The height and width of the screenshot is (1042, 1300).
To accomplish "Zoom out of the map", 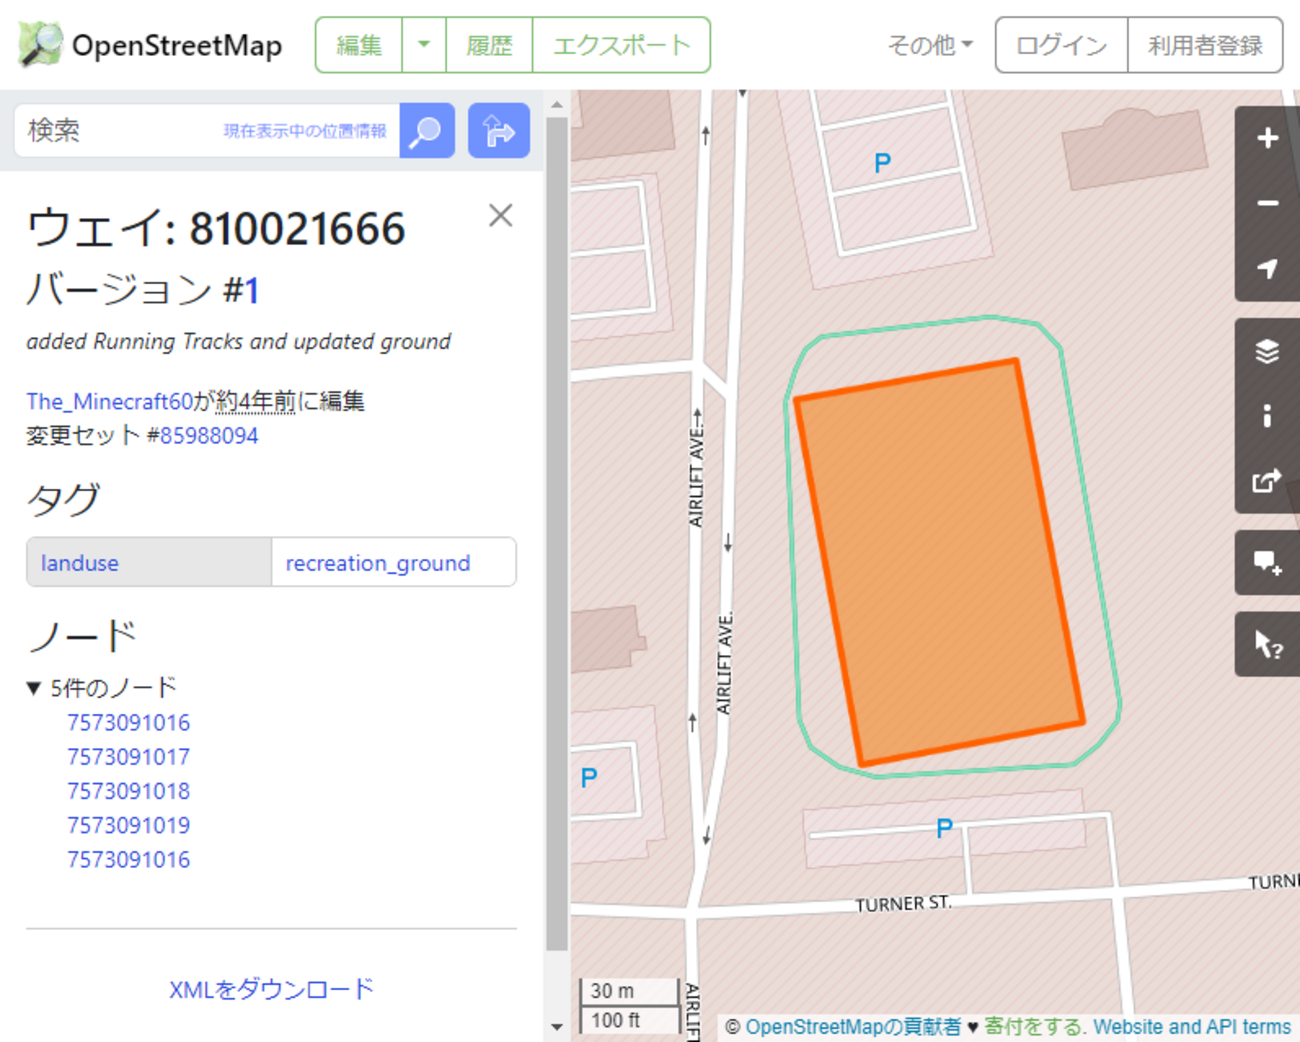I will (x=1266, y=202).
